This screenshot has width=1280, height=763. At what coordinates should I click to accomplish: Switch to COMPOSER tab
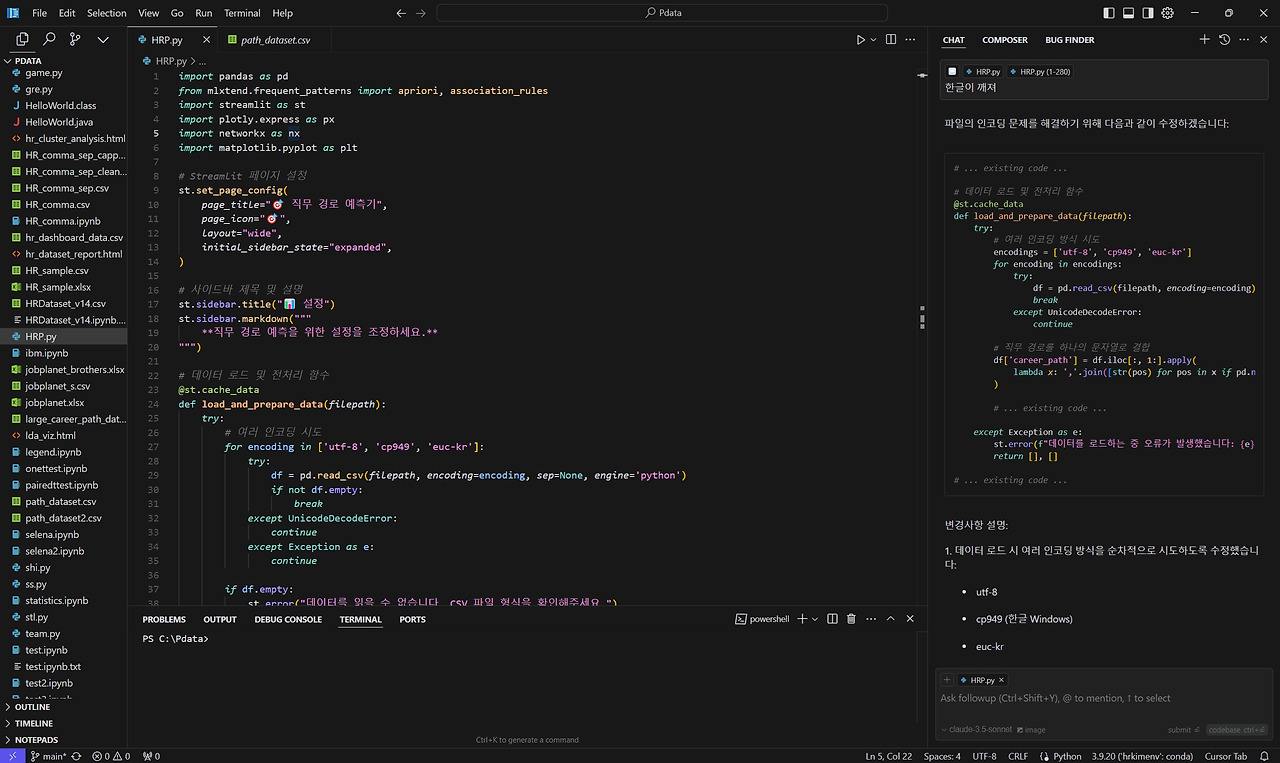pyautogui.click(x=1005, y=40)
